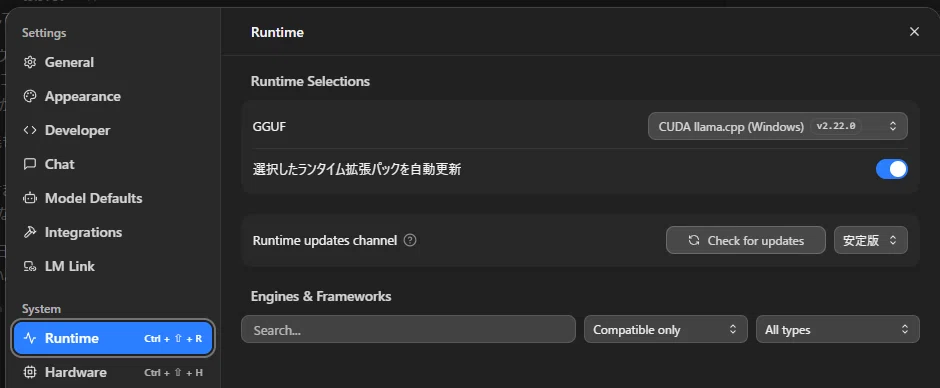940x388 pixels.
Task: Click the gear icon beside General
Action: 29,62
